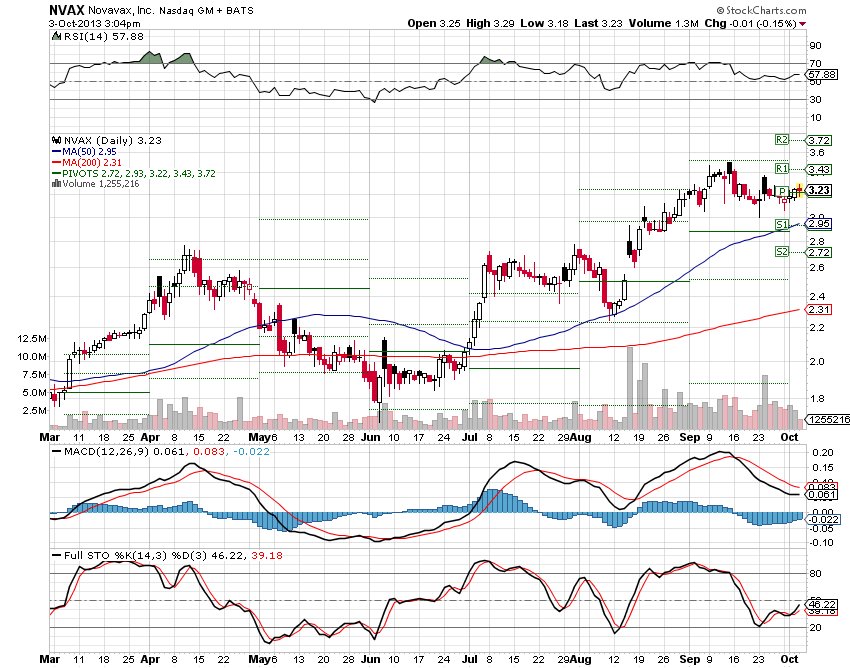
Task: Click the 2.95 blue-bordered axis tag
Action: (819, 224)
